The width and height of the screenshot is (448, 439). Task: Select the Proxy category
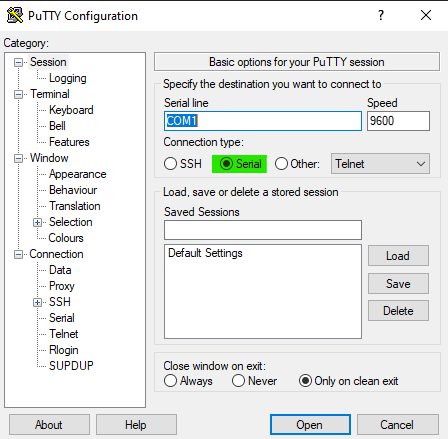pyautogui.click(x=62, y=286)
